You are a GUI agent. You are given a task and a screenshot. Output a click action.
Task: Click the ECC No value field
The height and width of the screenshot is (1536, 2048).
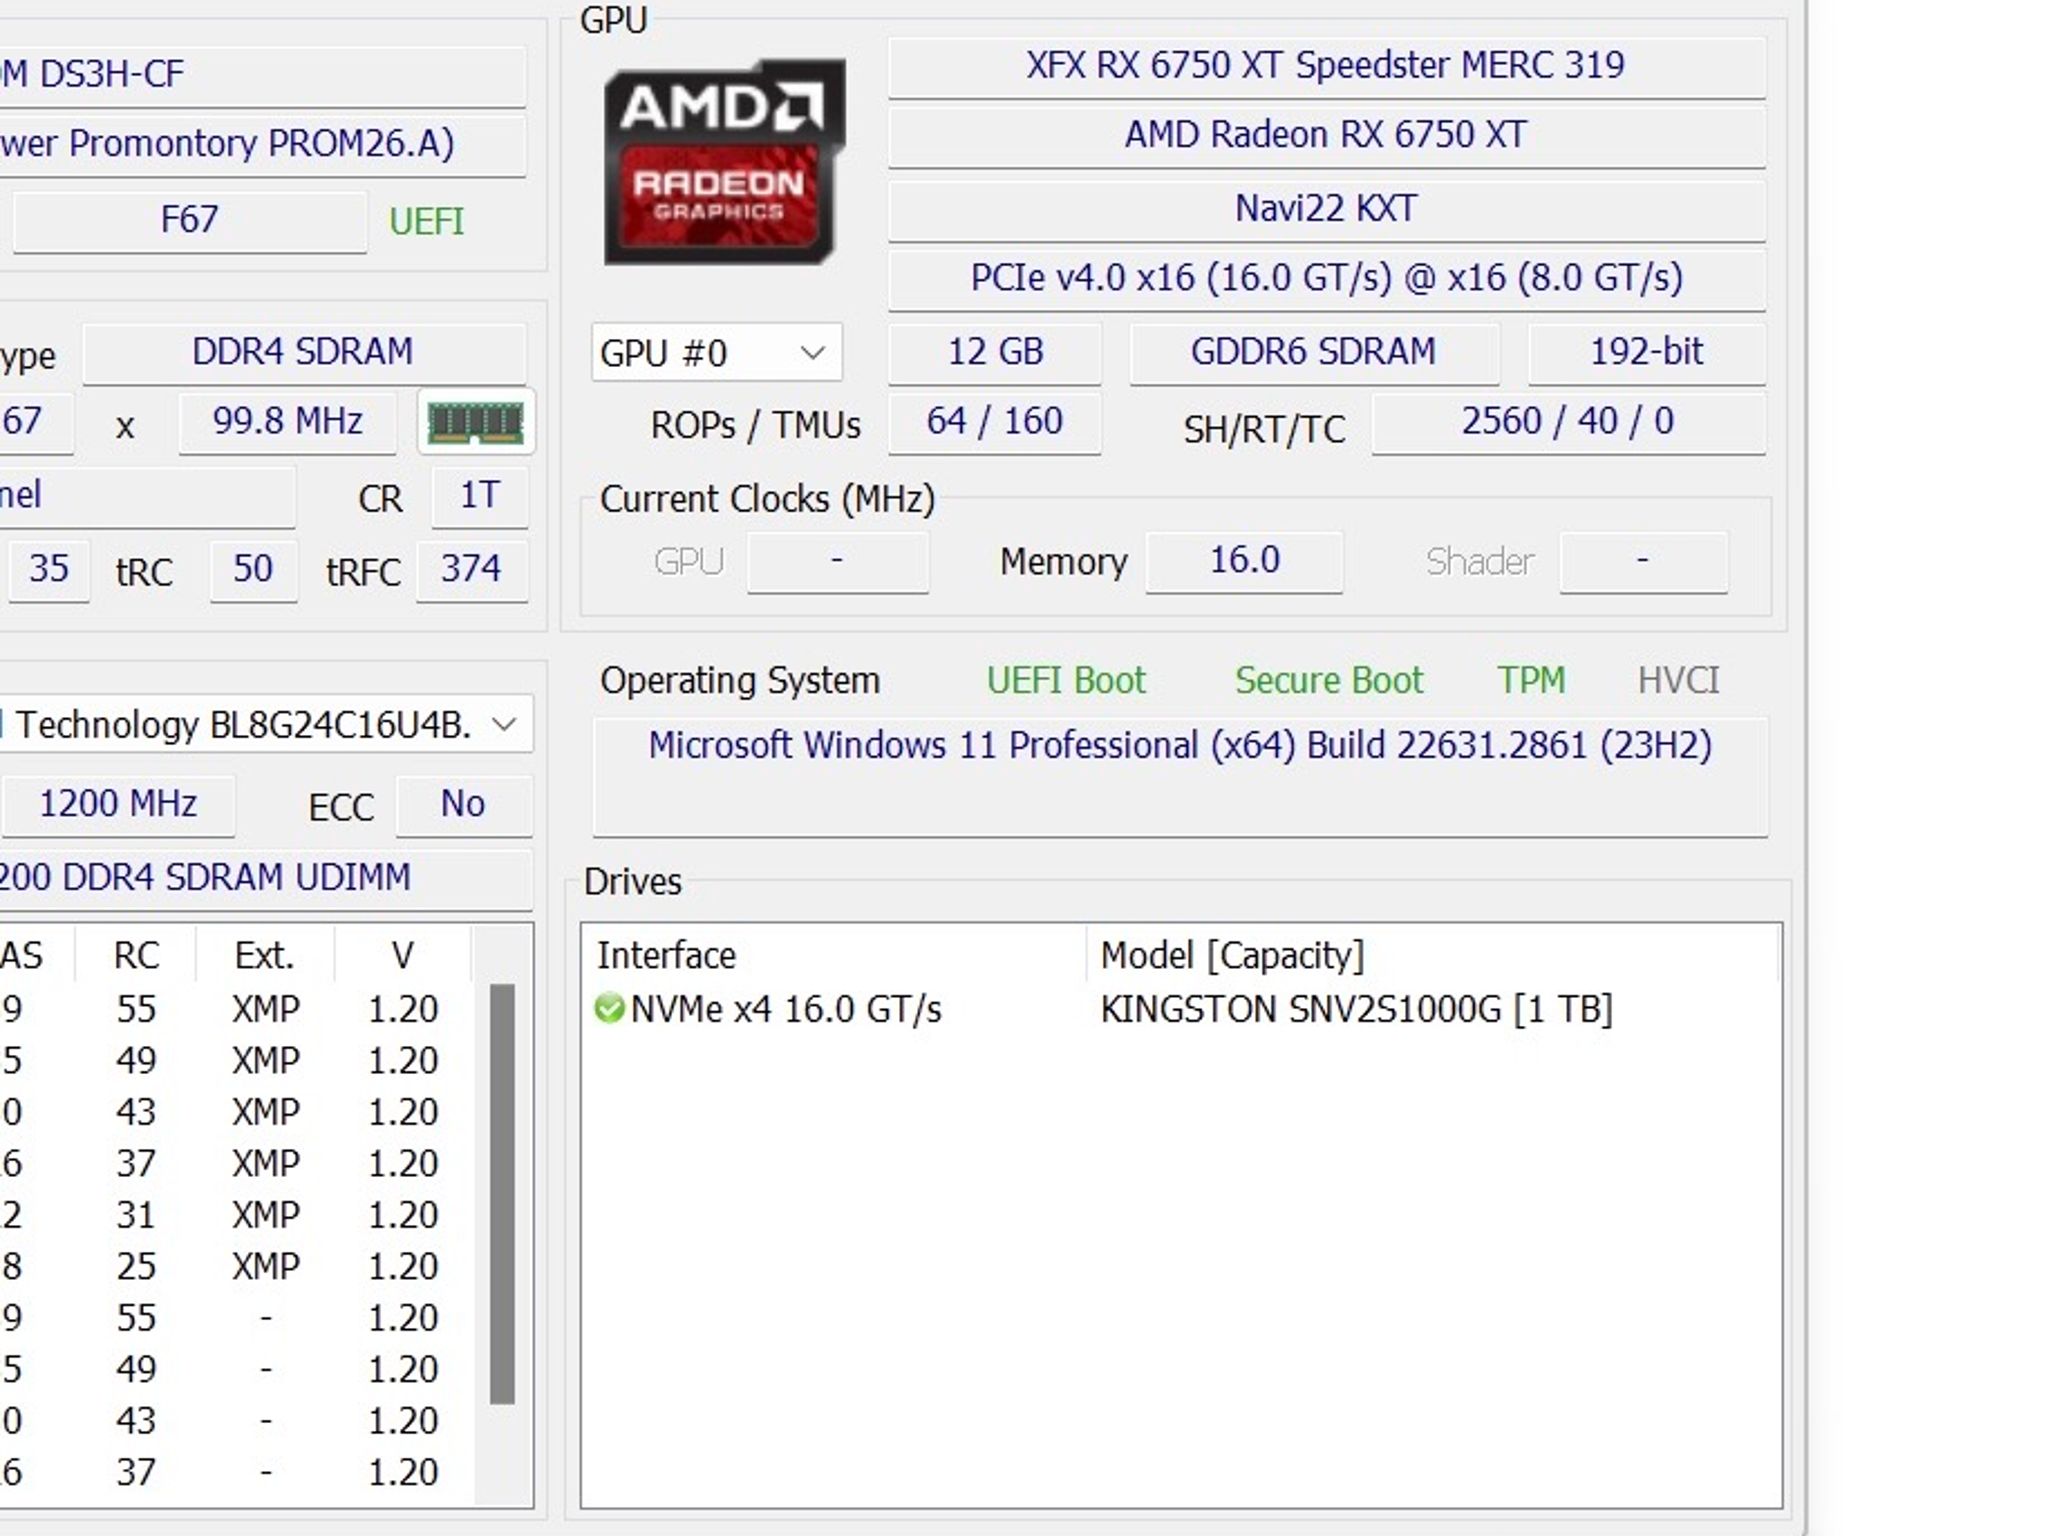[x=463, y=805]
